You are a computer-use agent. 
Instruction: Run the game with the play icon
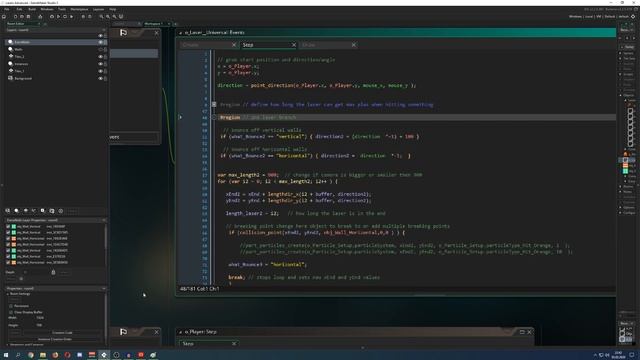point(58,17)
